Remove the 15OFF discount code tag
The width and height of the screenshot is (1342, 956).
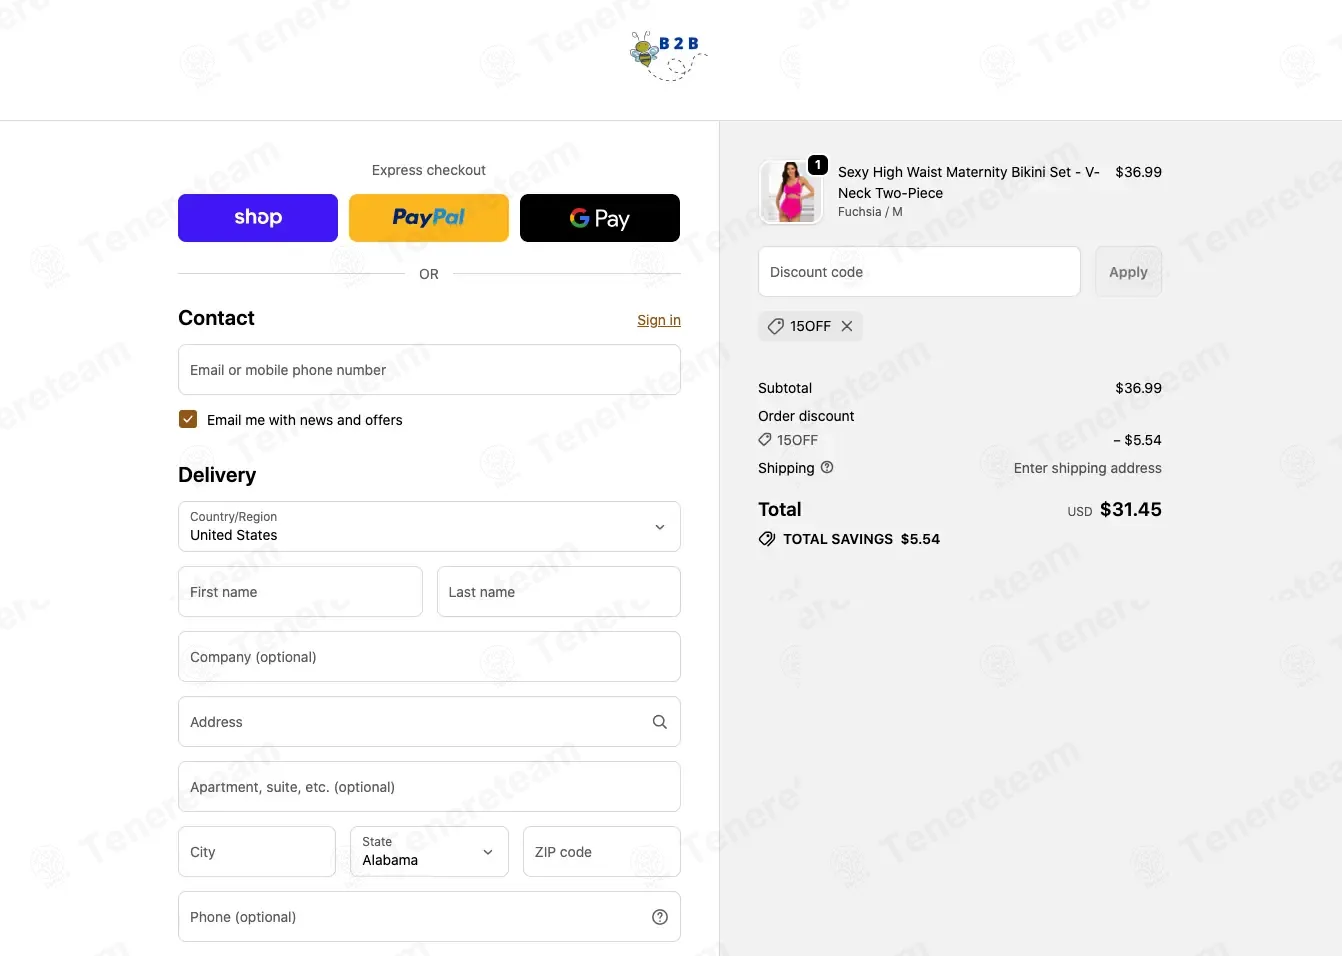(x=847, y=326)
